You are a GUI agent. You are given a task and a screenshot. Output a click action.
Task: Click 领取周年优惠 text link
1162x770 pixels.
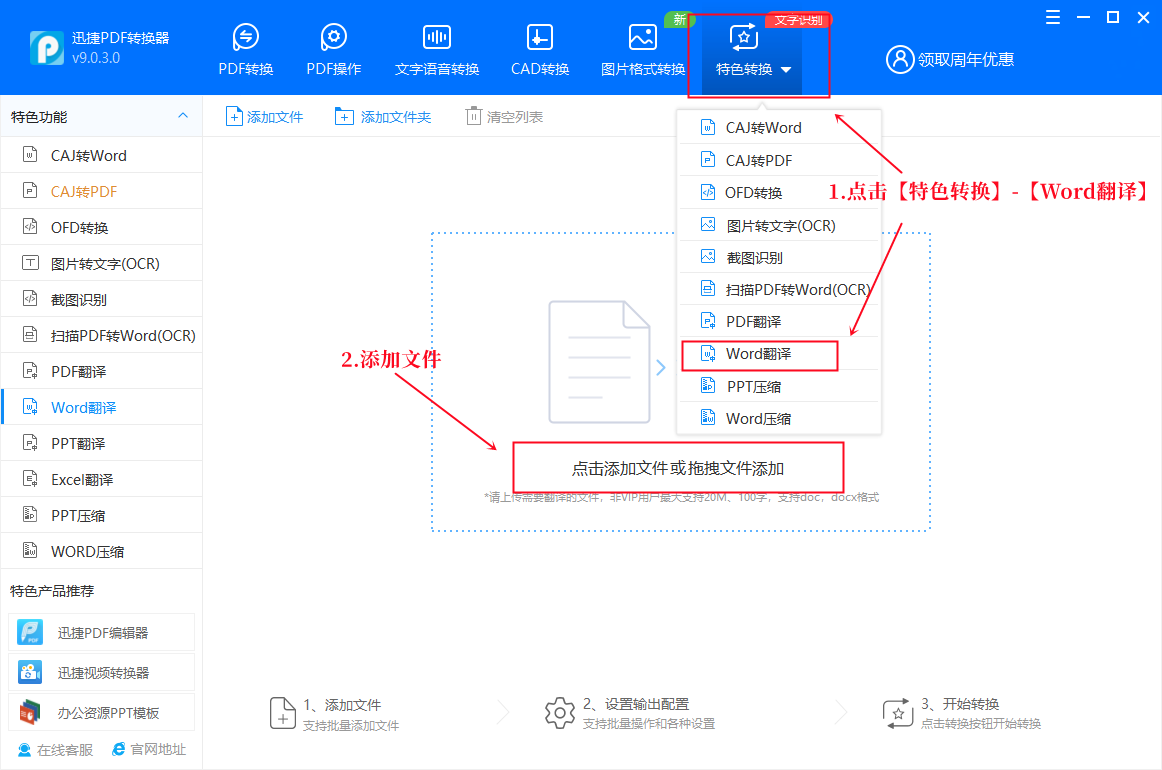click(x=966, y=59)
